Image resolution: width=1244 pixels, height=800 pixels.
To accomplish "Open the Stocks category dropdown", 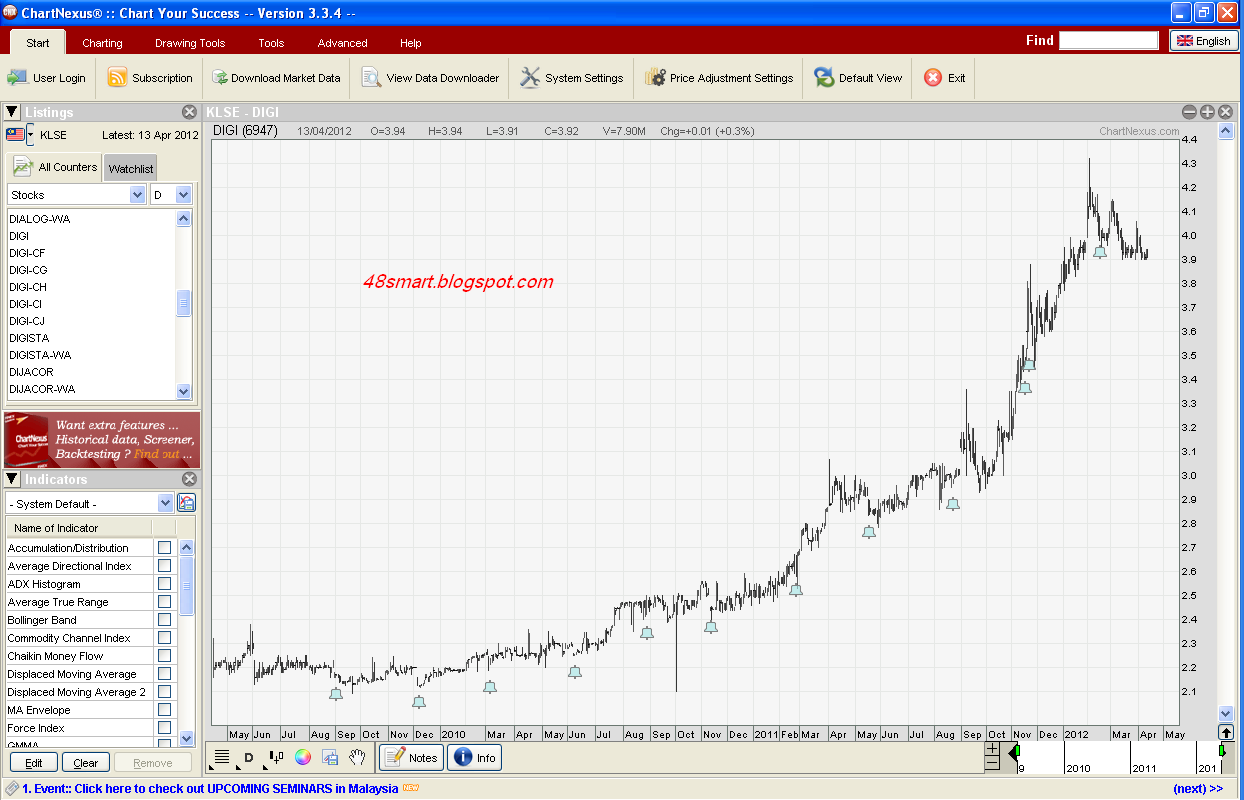I will click(x=76, y=195).
